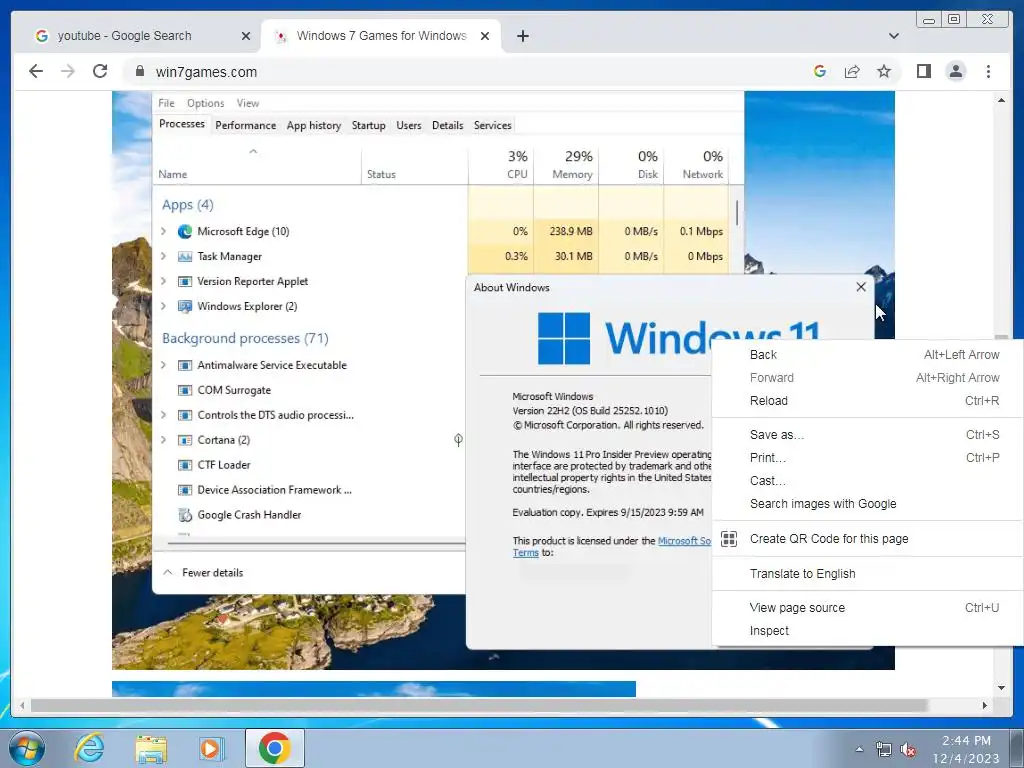Click the second image below the screenshot

(x=374, y=688)
